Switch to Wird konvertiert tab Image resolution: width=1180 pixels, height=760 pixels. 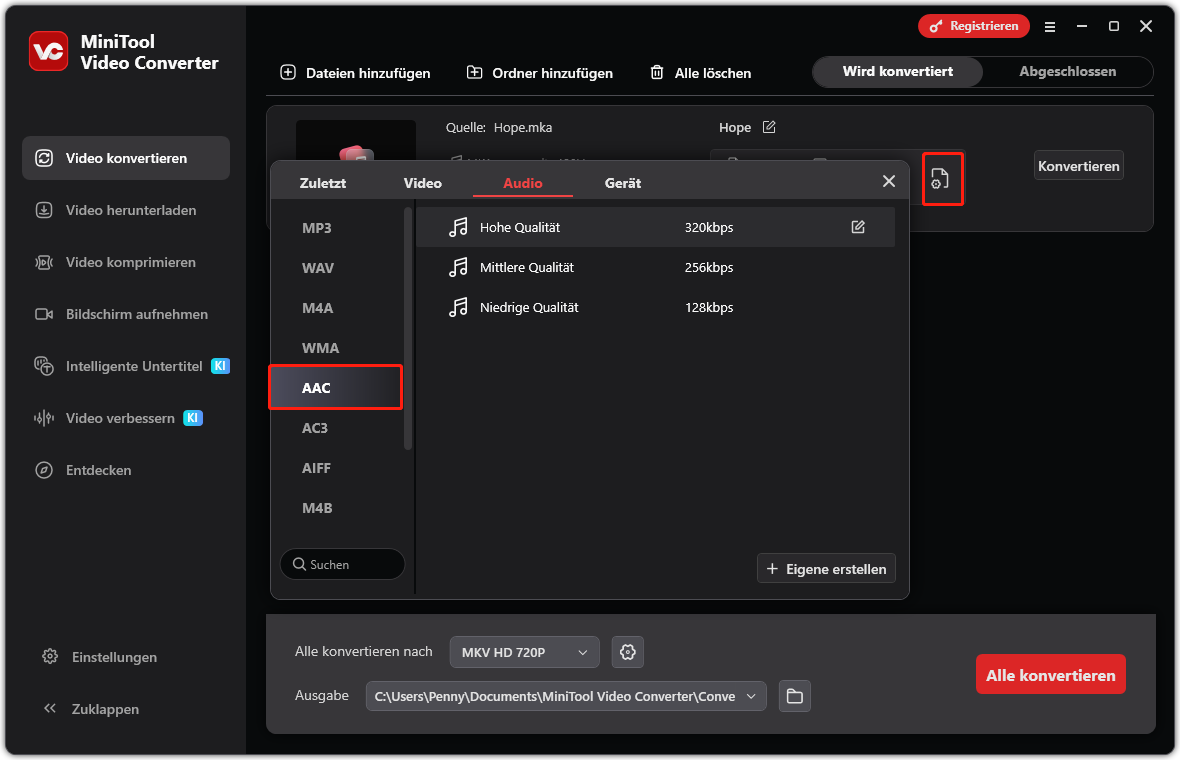pos(898,71)
